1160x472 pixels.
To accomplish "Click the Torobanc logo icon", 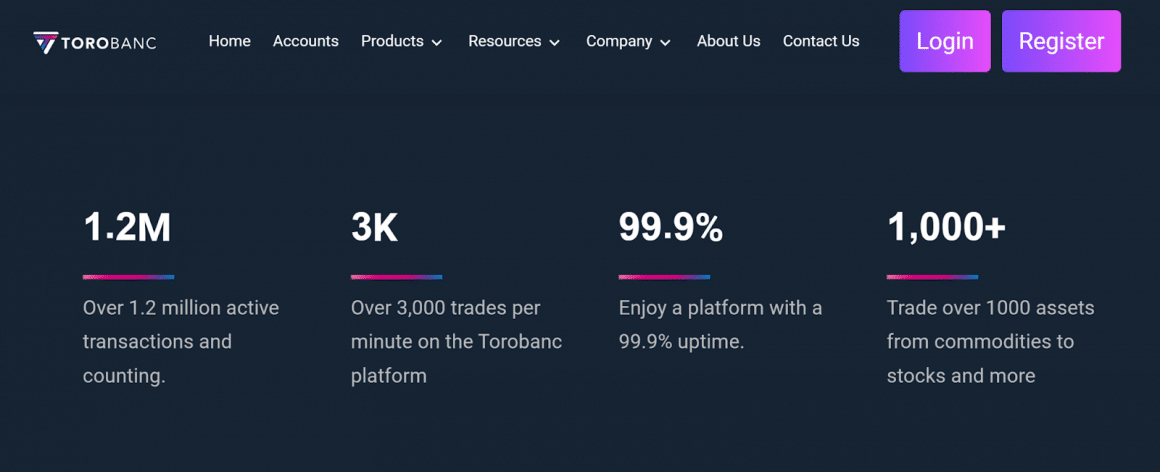I will (x=45, y=42).
